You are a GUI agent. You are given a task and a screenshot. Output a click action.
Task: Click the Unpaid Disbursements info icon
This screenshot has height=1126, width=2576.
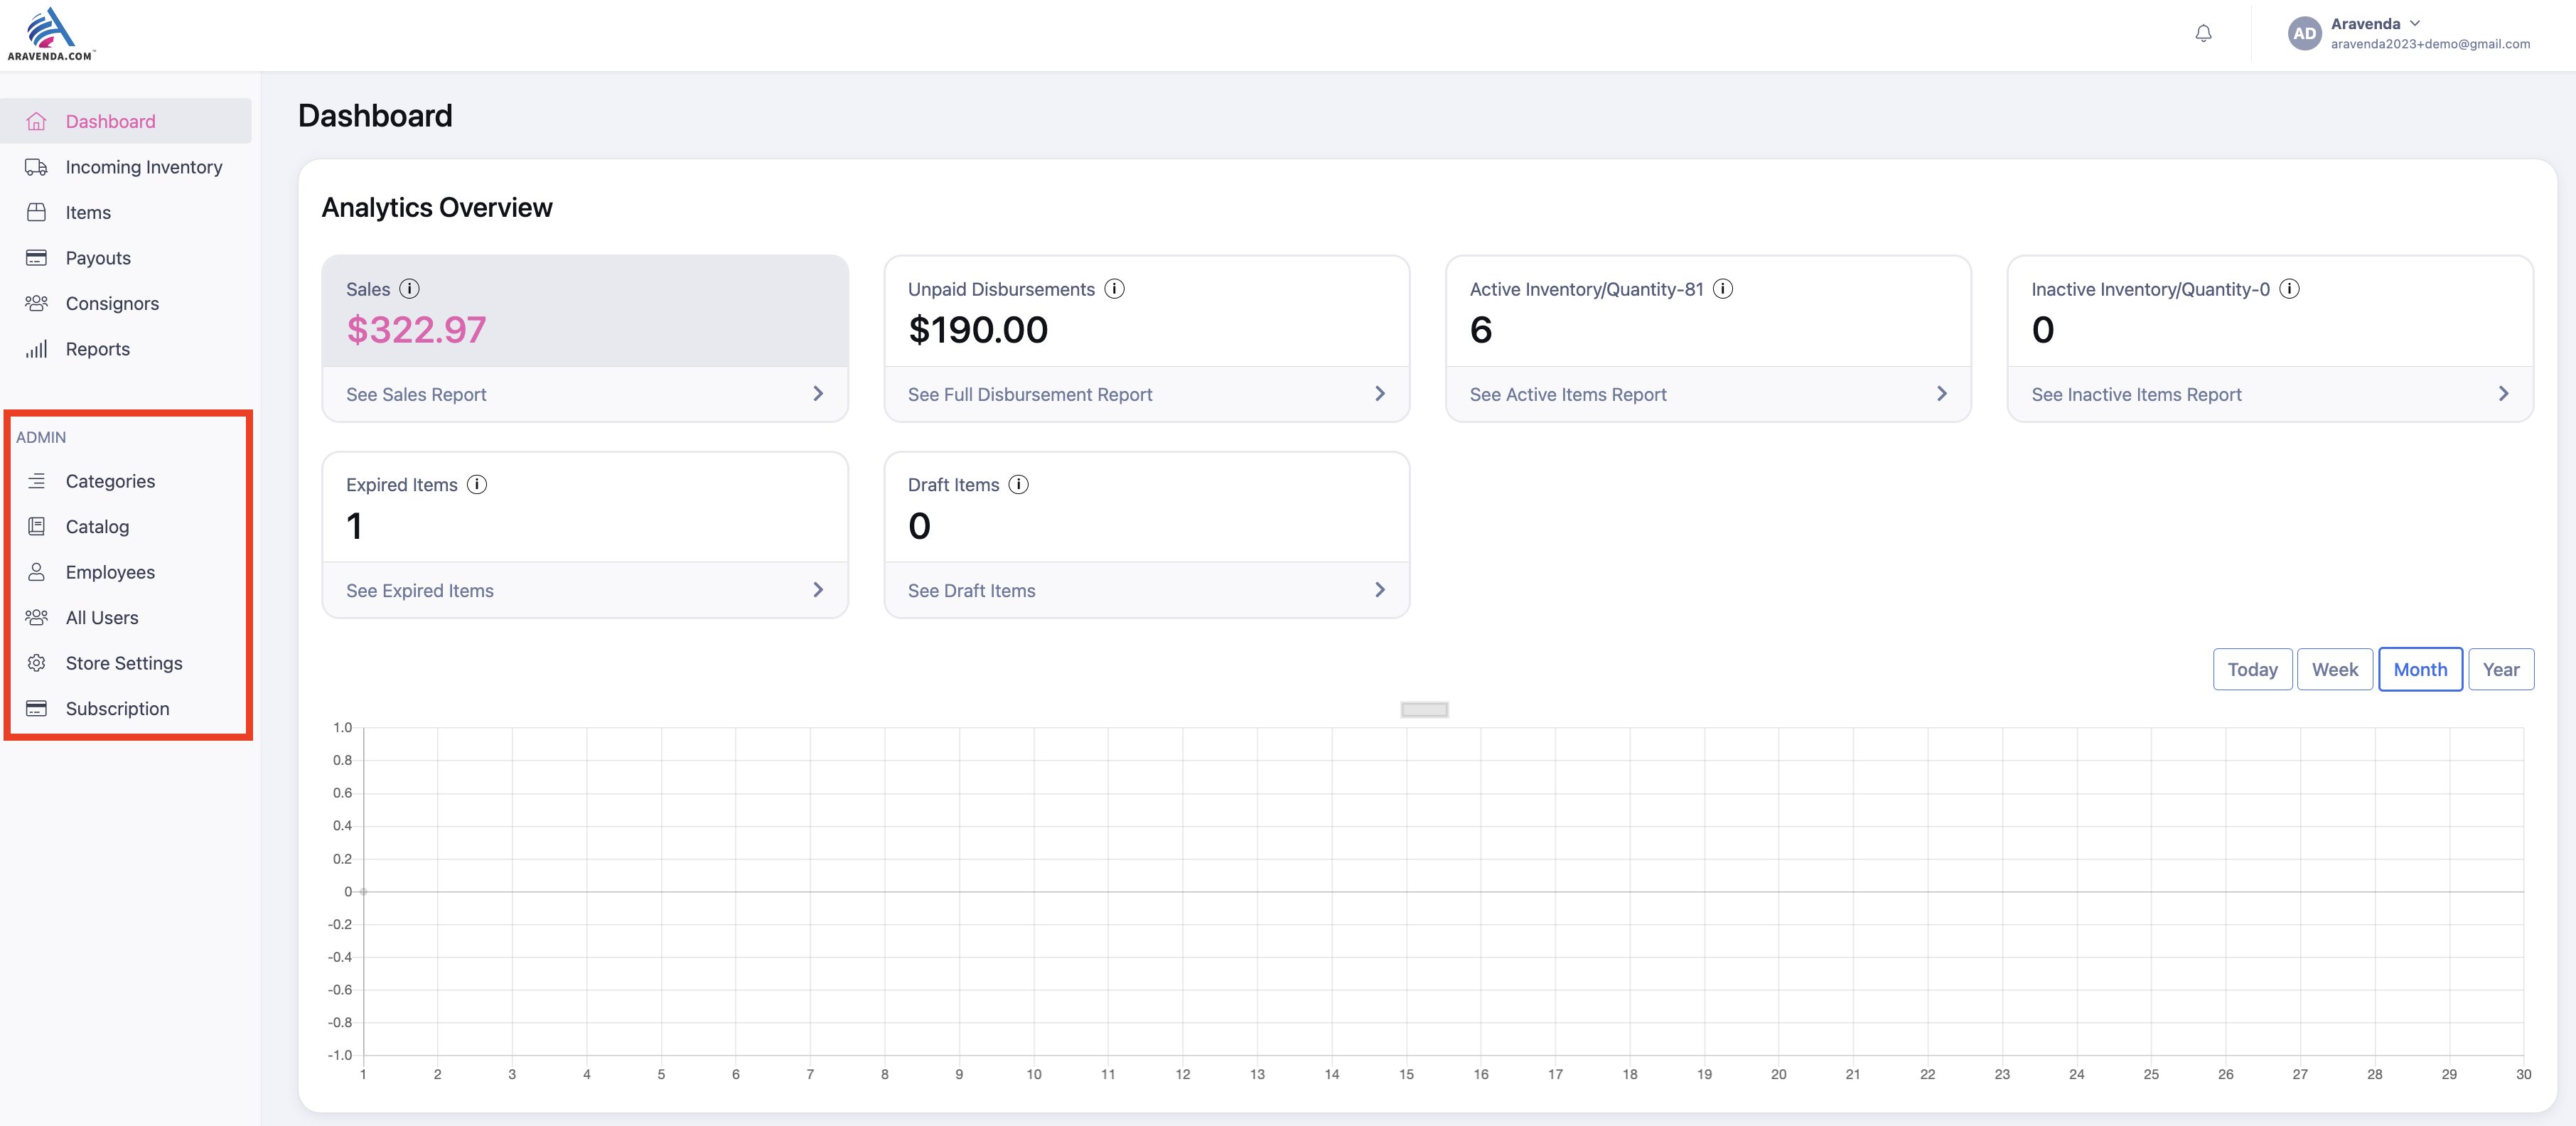pyautogui.click(x=1114, y=289)
